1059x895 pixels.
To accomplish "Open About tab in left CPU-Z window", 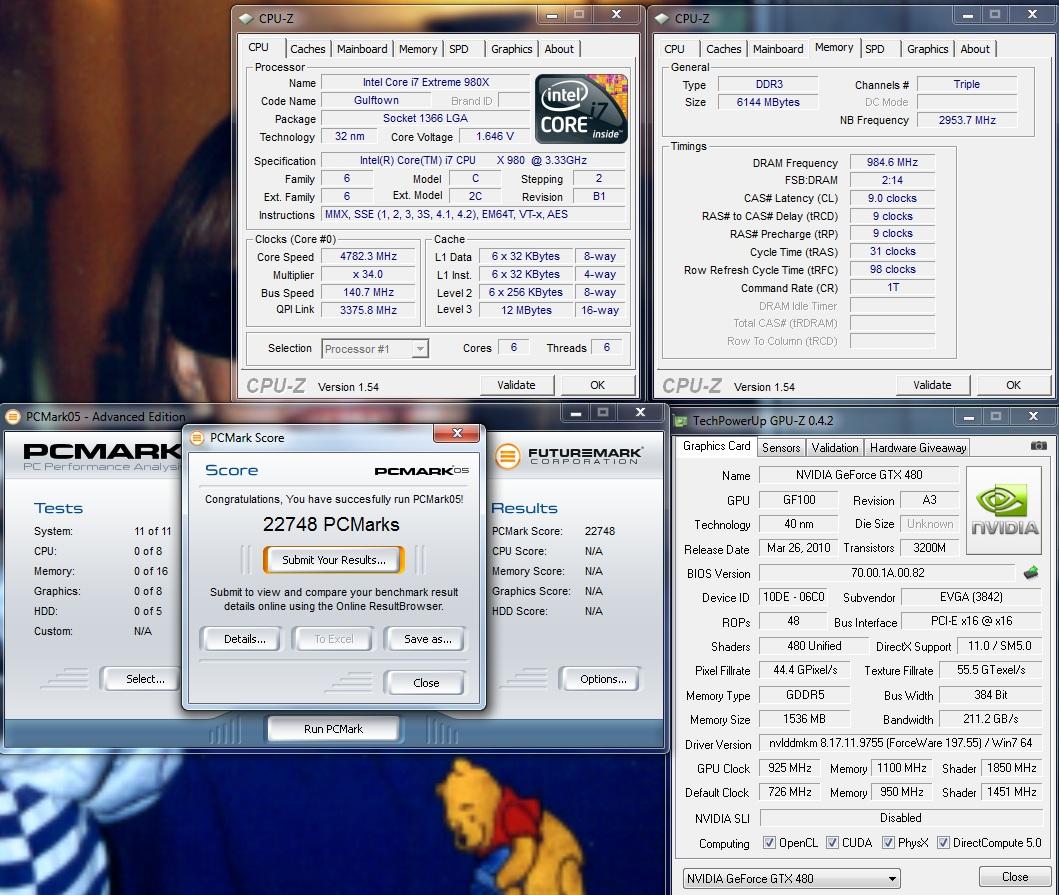I will pyautogui.click(x=559, y=49).
